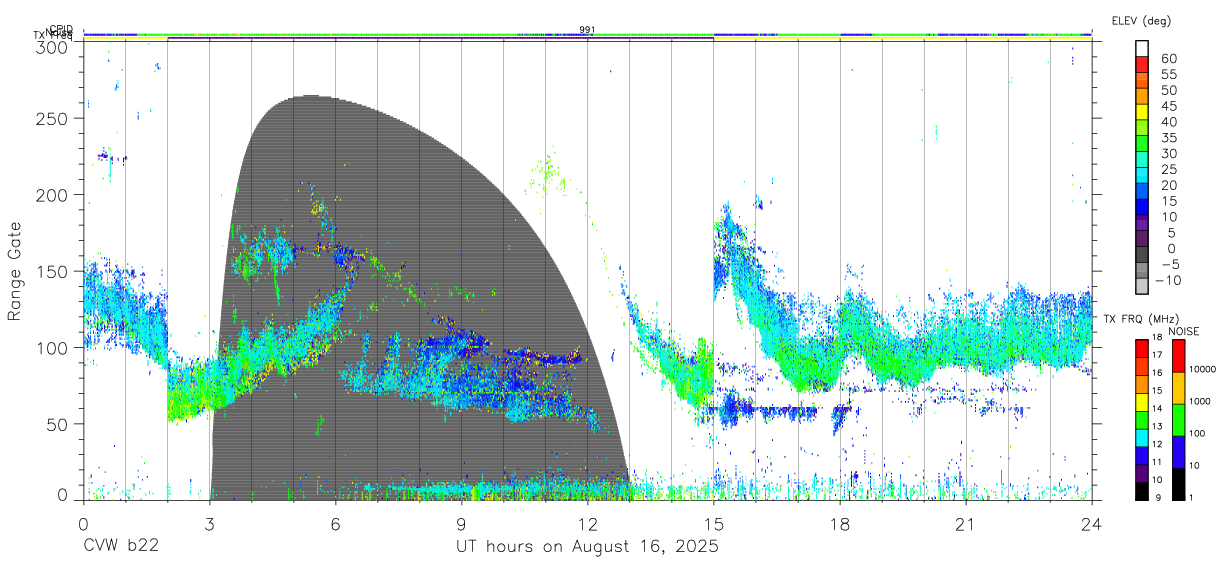Click the 12 tick on UT hours axis
The width and height of the screenshot is (1228, 567).
[587, 523]
